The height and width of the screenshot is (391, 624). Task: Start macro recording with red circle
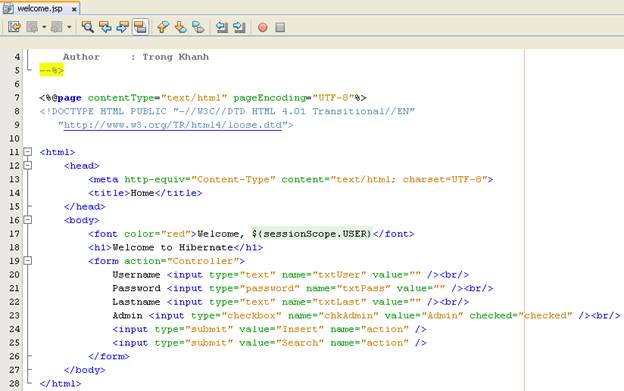263,27
